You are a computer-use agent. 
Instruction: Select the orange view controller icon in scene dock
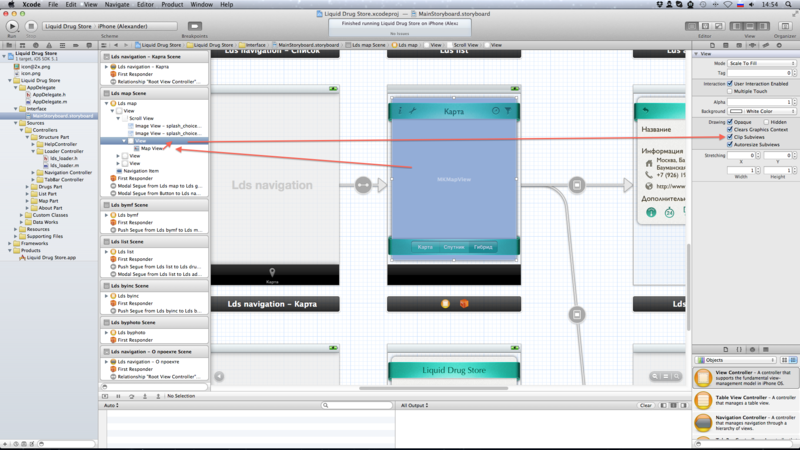point(445,304)
